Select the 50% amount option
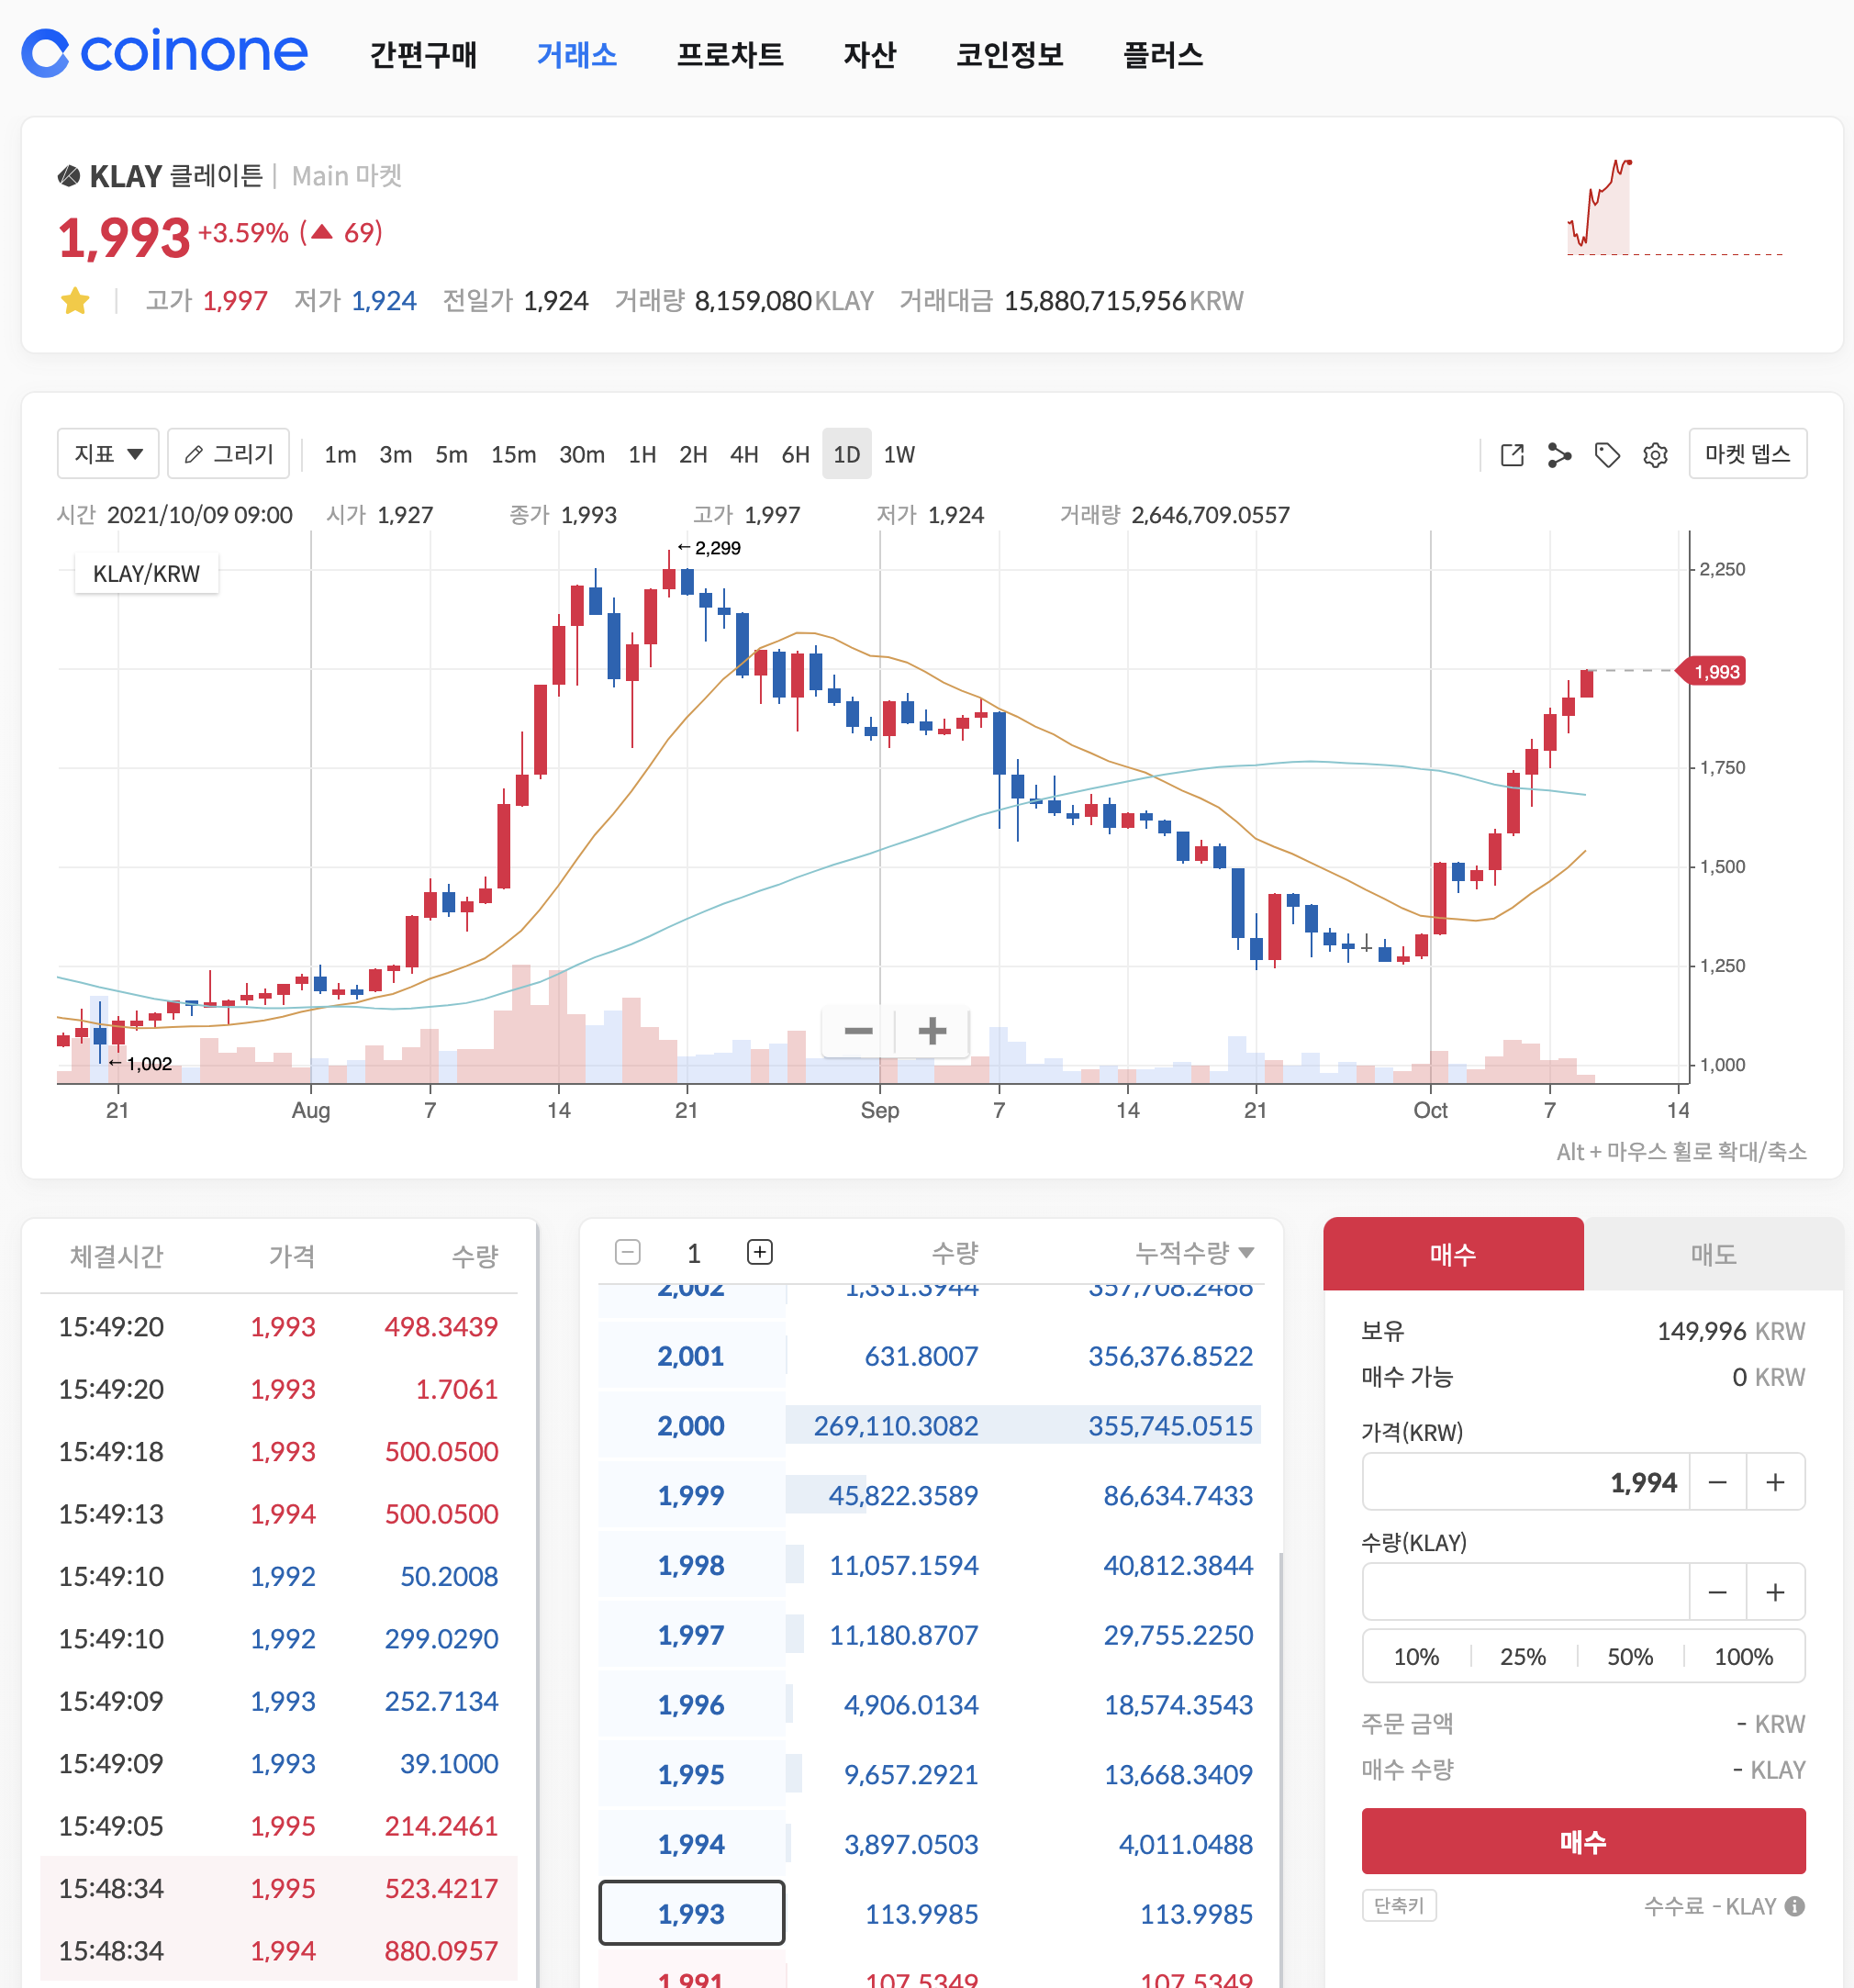Screen dimensions: 1854x1988 click(x=1629, y=1657)
